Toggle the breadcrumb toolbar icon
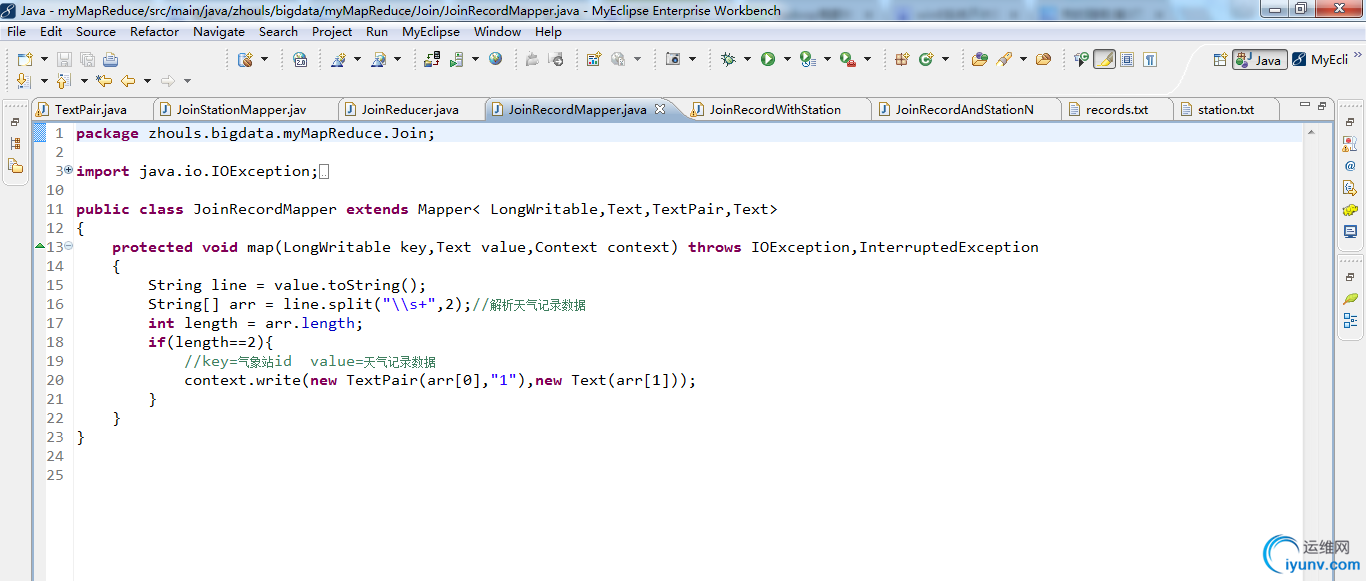 point(1081,59)
